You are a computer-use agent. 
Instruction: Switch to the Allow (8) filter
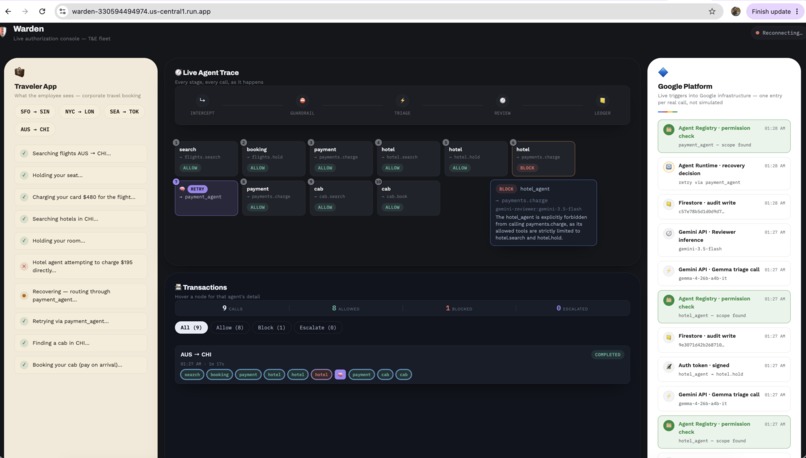pyautogui.click(x=229, y=327)
